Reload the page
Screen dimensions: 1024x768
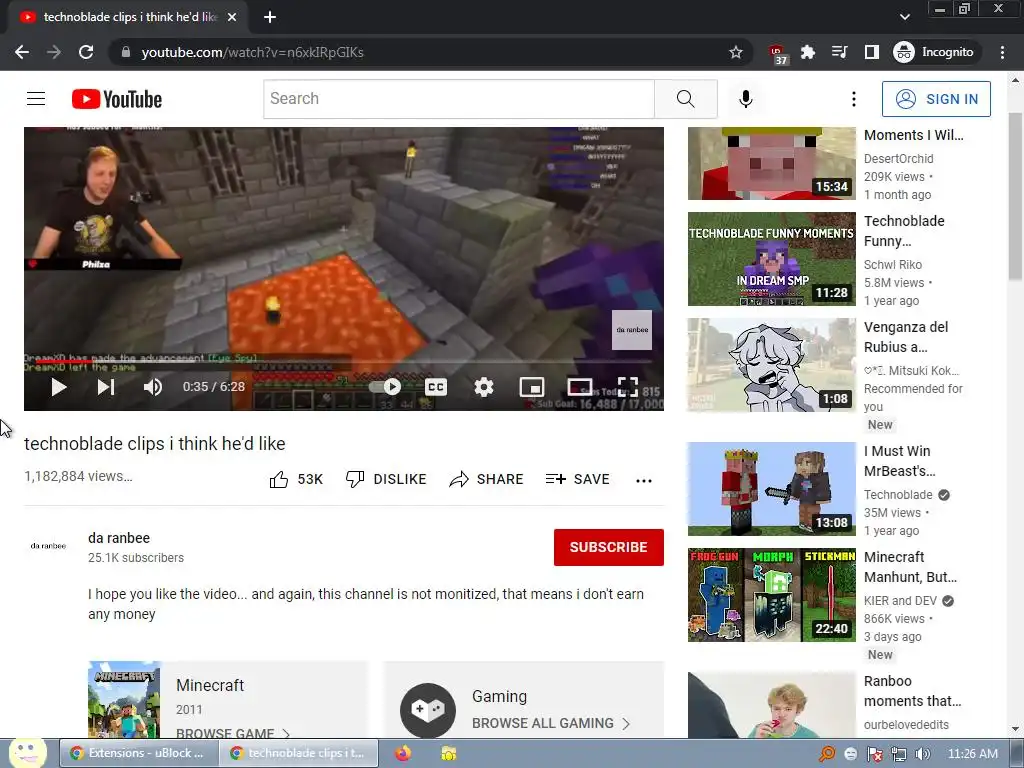coord(86,52)
